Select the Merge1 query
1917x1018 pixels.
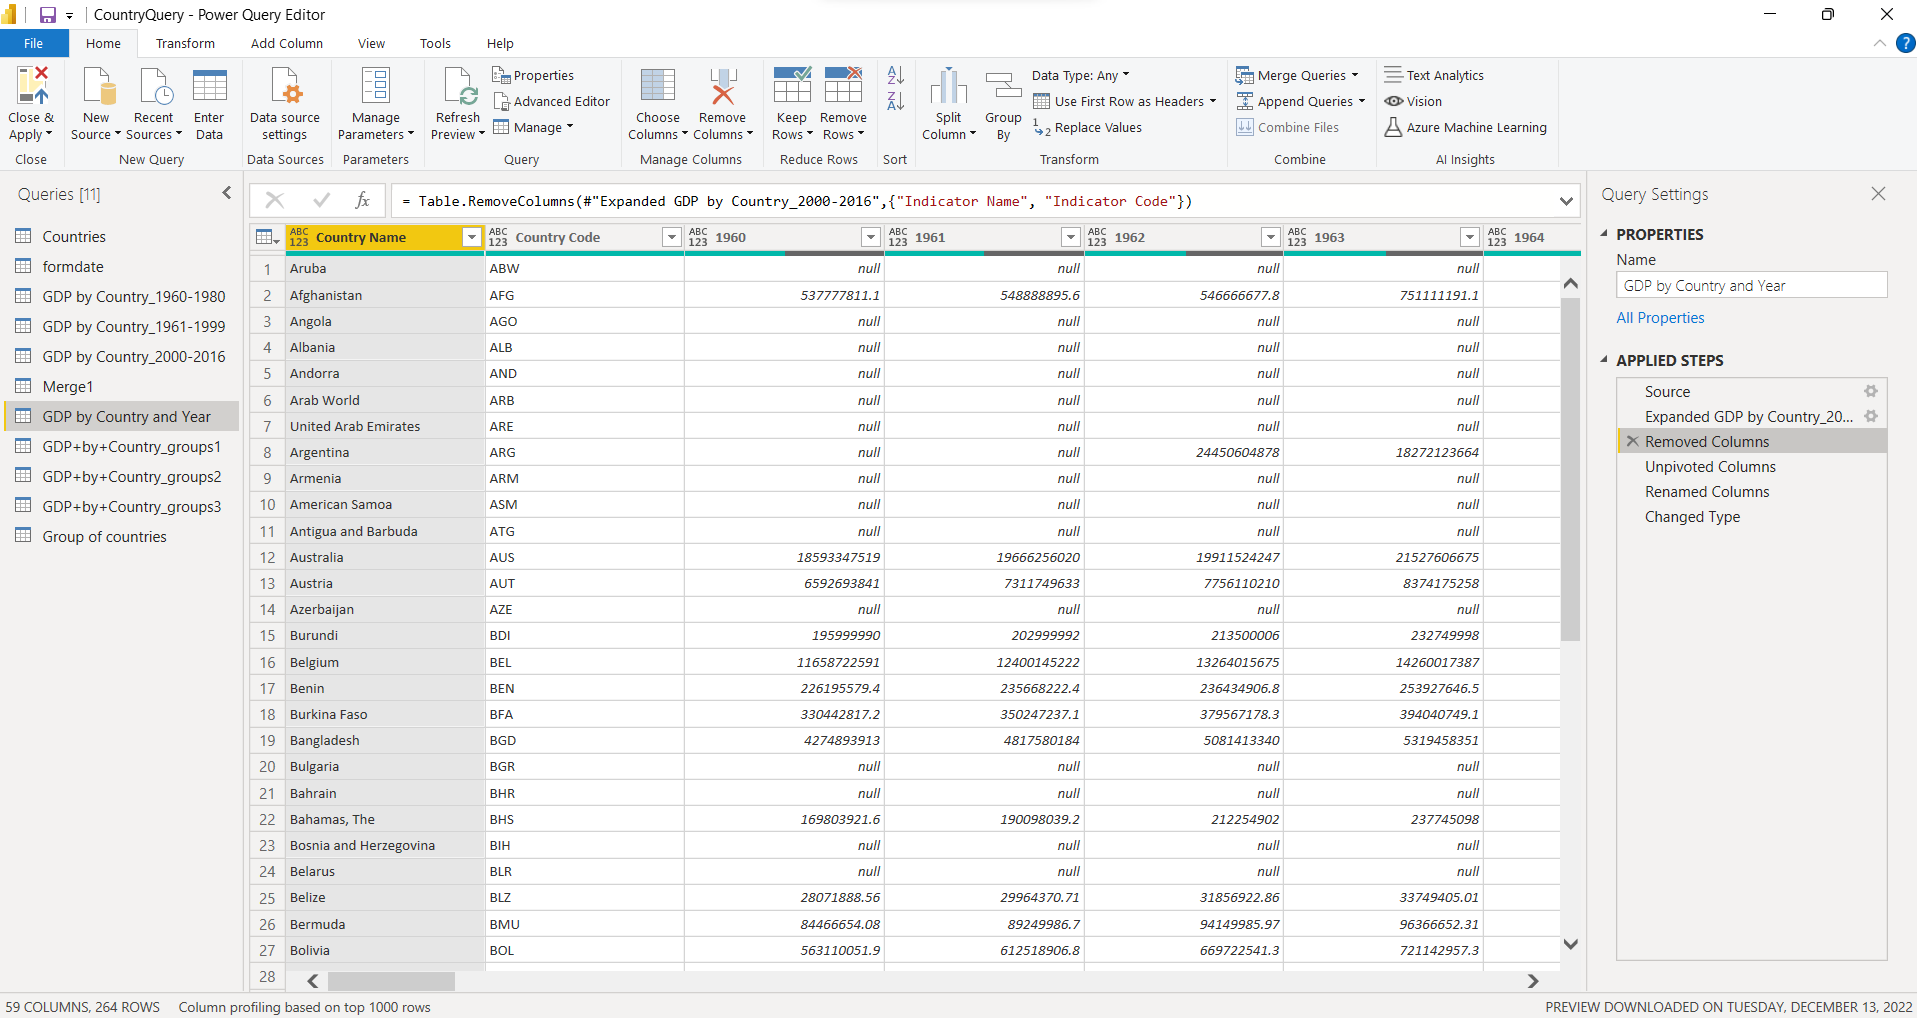(122, 387)
